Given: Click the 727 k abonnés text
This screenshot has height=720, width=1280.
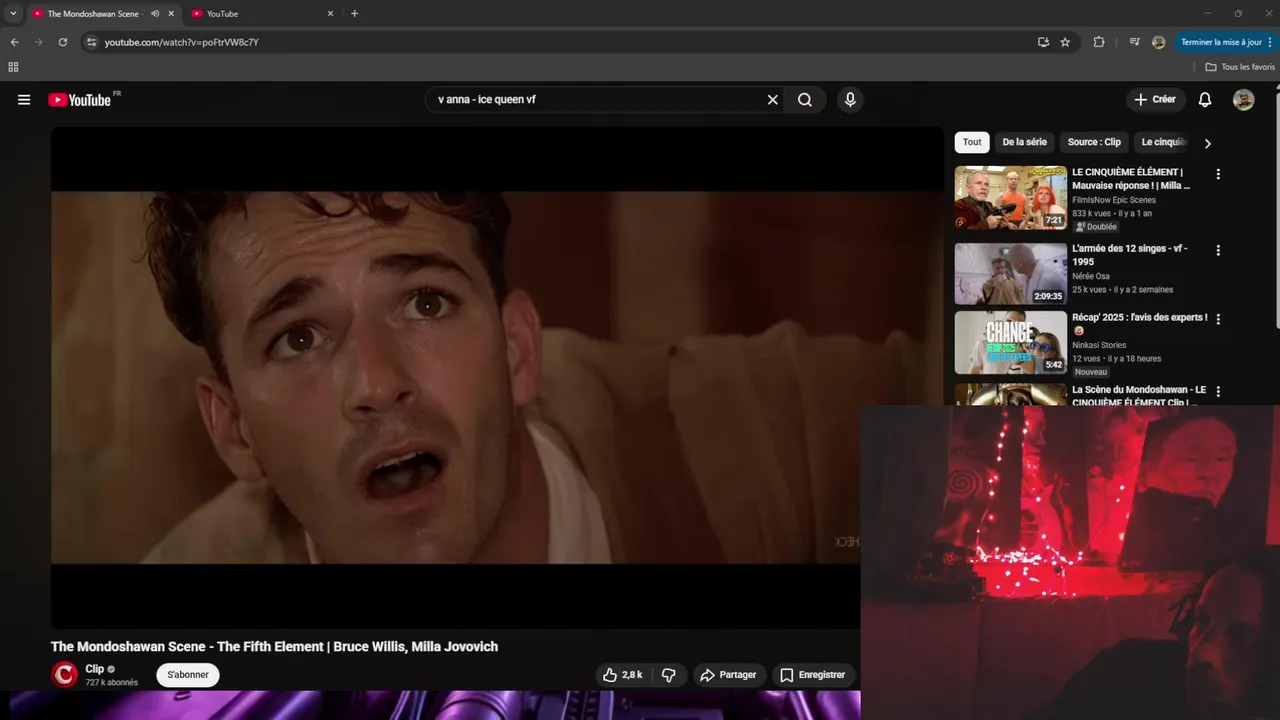Looking at the screenshot, I should [111, 683].
